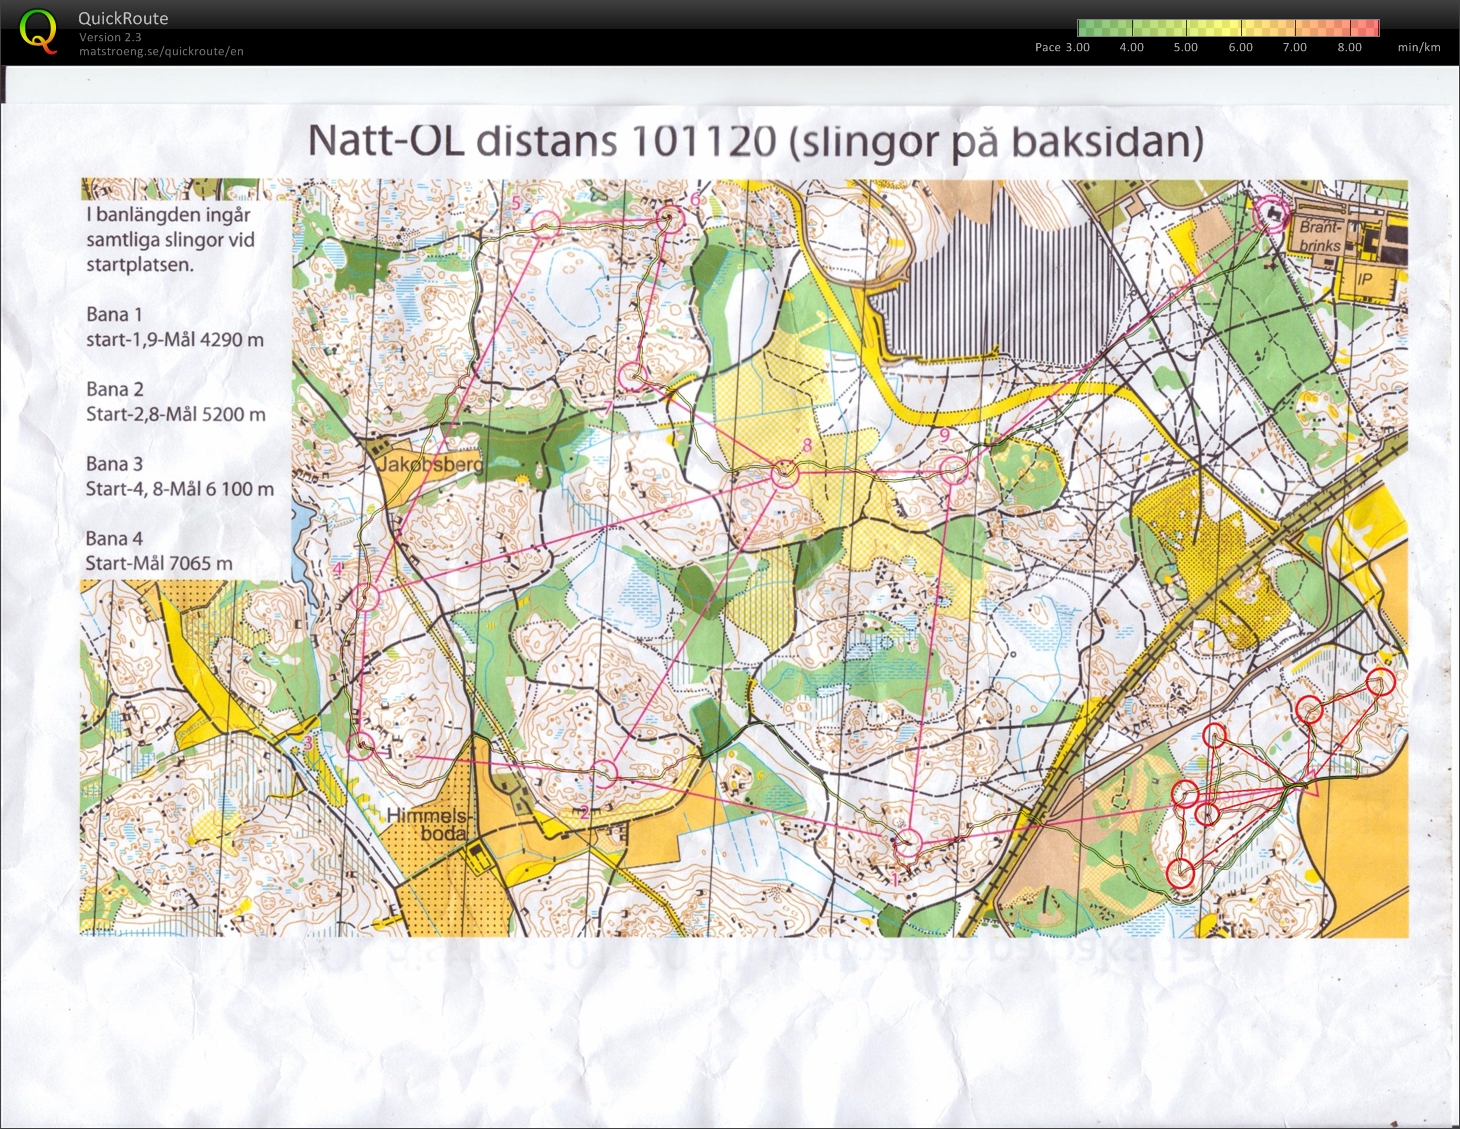Click the finish double-circle near Brantbrinks
Screen dimensions: 1460x1129
pyautogui.click(x=1272, y=215)
